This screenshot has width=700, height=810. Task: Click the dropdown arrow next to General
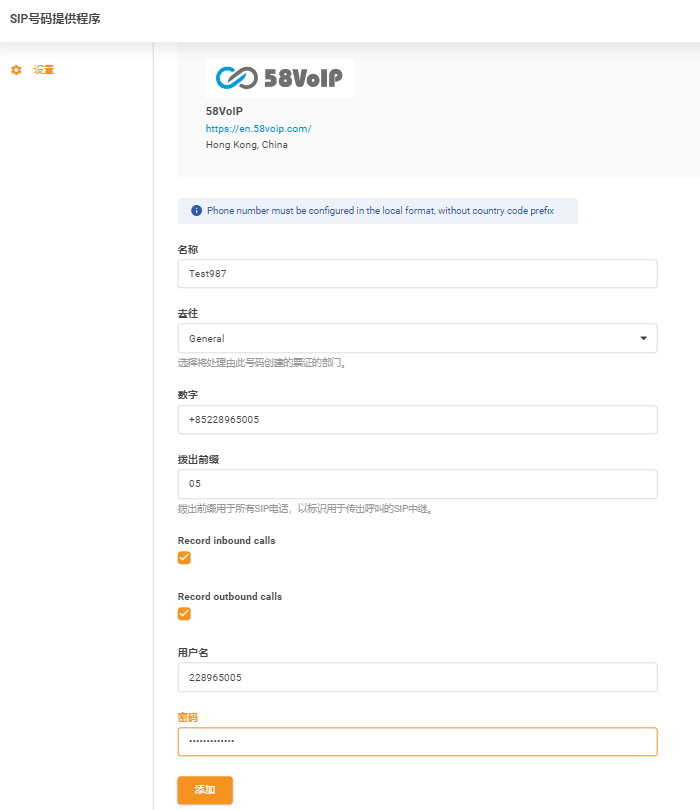(643, 338)
